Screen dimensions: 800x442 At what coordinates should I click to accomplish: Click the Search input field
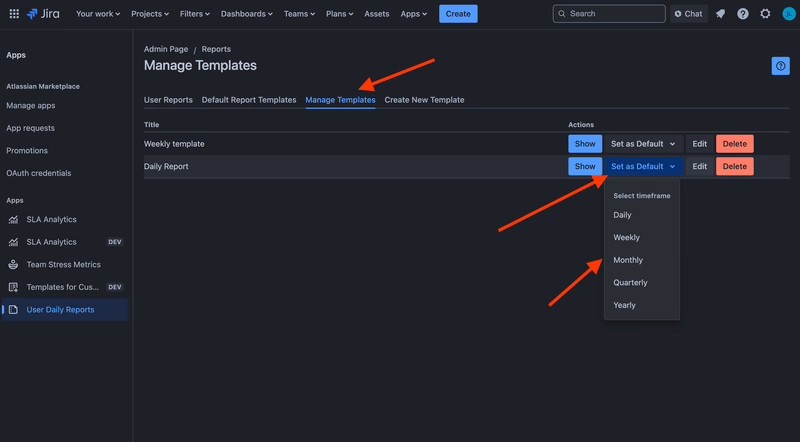[609, 14]
